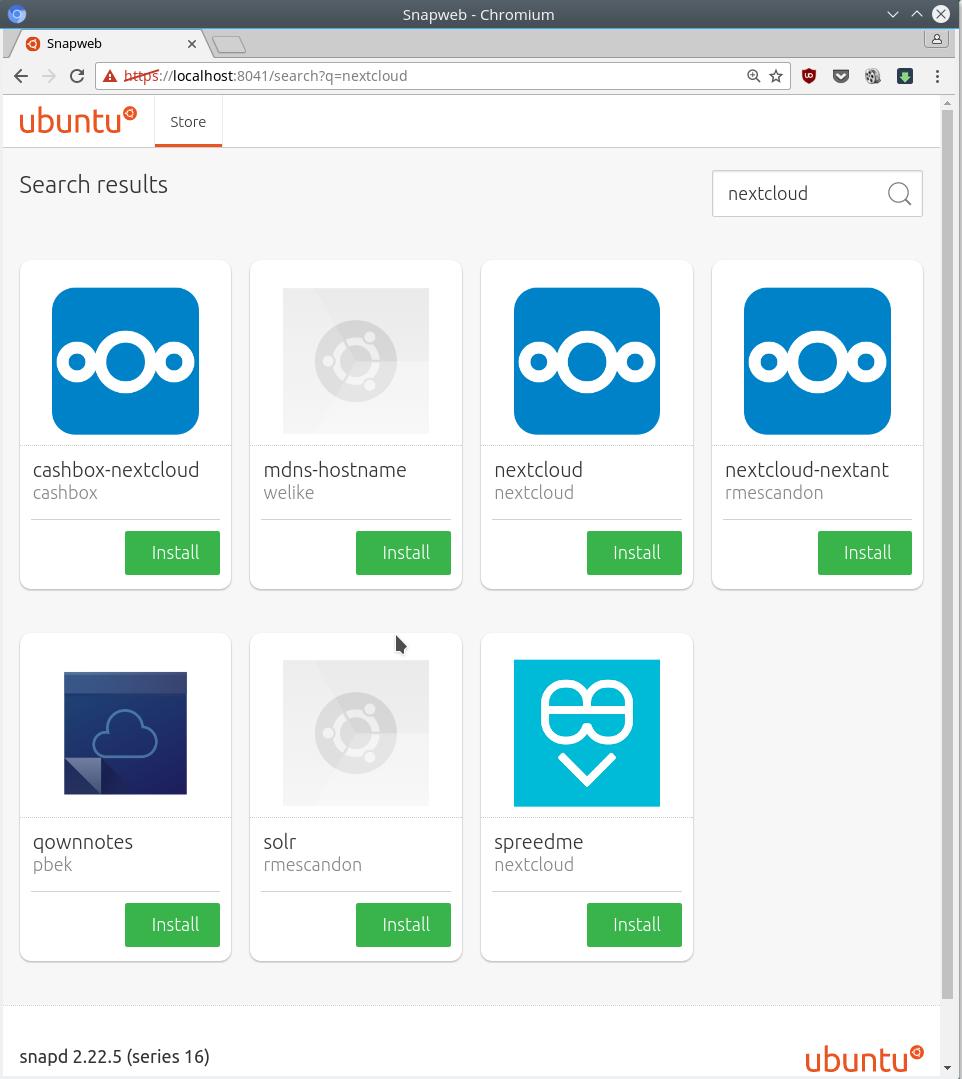Click scrollbar down arrow

pos(948,1067)
